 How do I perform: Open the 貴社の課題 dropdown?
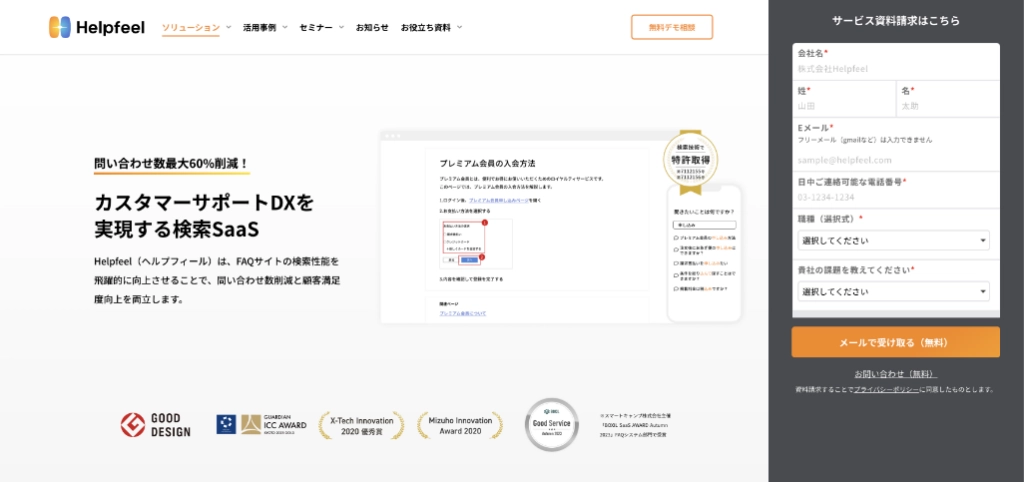(893, 291)
